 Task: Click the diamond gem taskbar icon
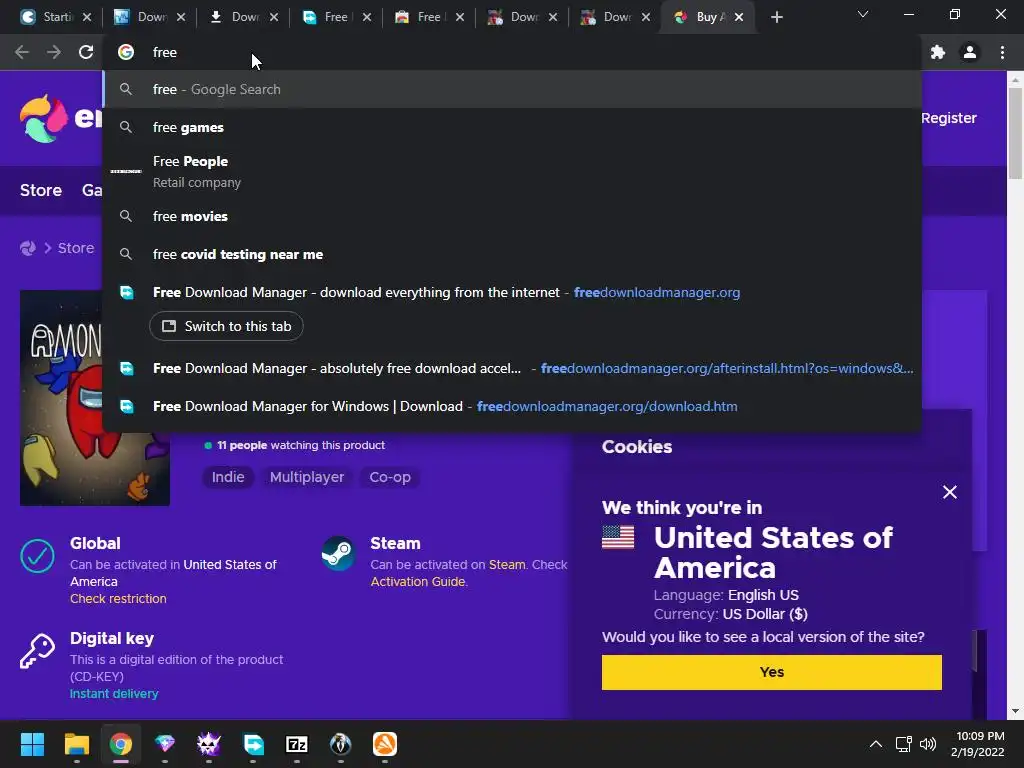click(165, 744)
